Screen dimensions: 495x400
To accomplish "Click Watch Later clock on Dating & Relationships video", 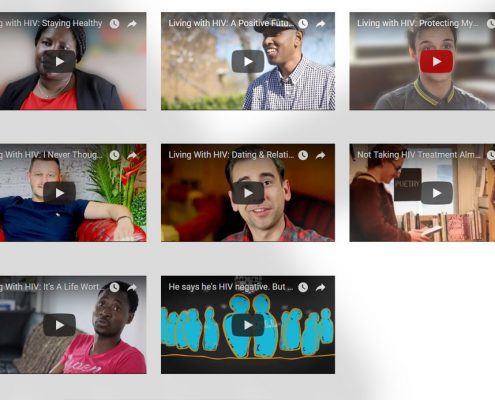I will point(303,155).
